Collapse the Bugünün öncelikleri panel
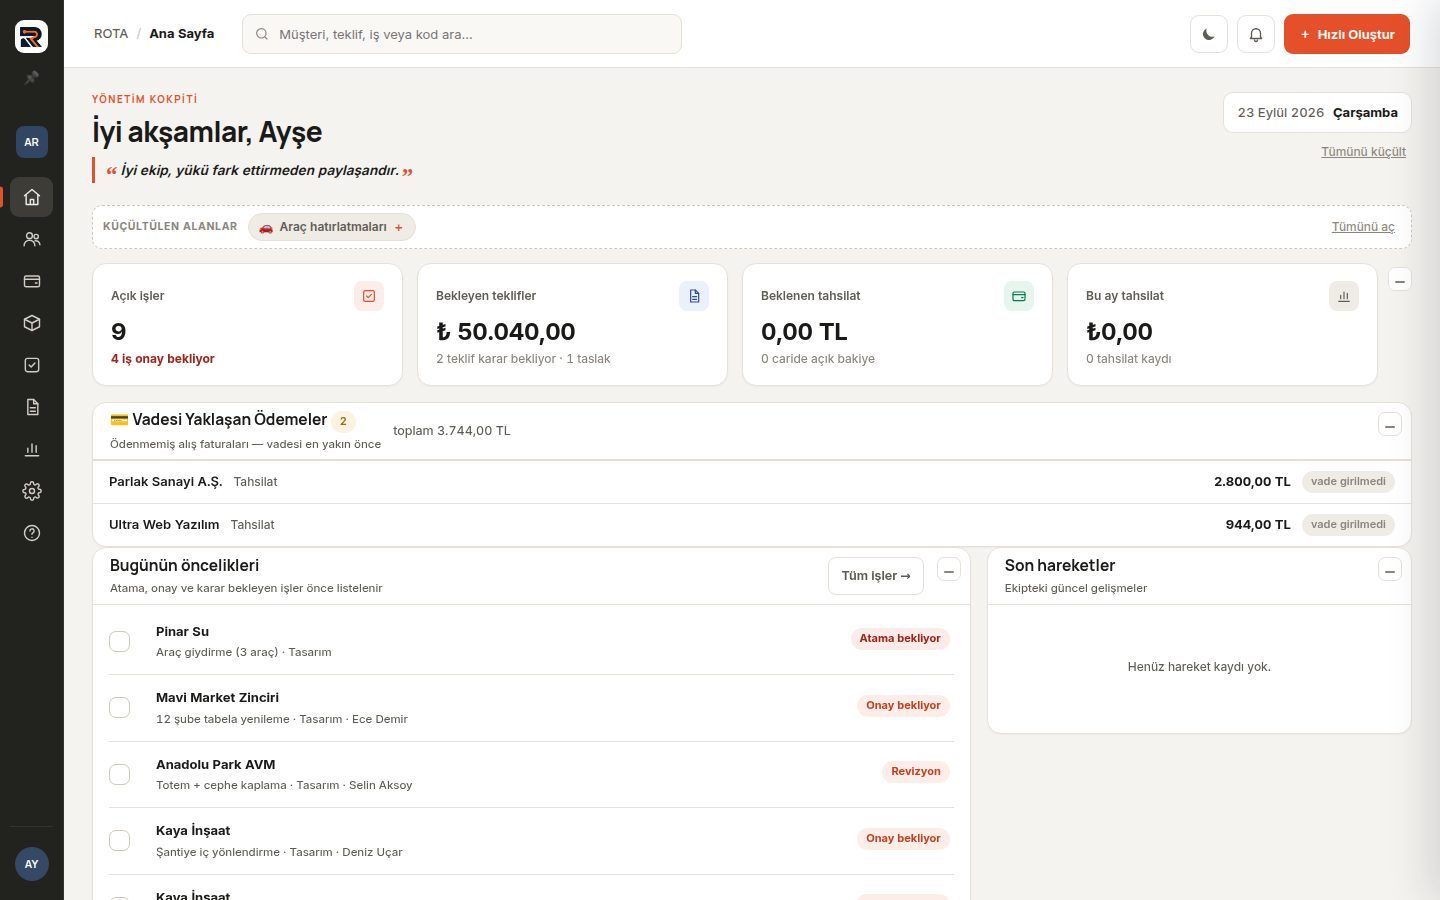This screenshot has width=1440, height=900. [949, 570]
